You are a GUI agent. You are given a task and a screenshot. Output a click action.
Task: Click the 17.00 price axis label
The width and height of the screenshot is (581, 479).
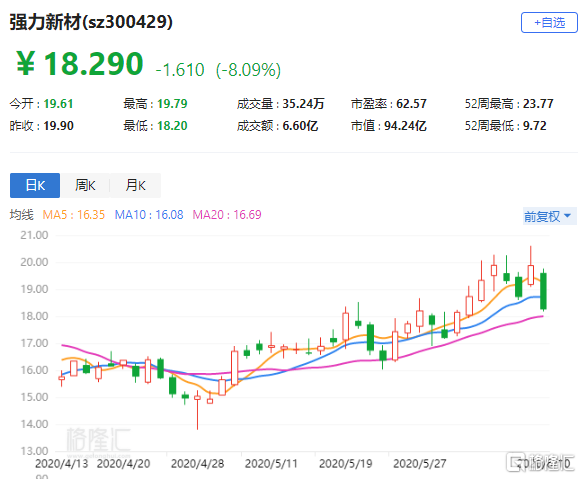[34, 343]
